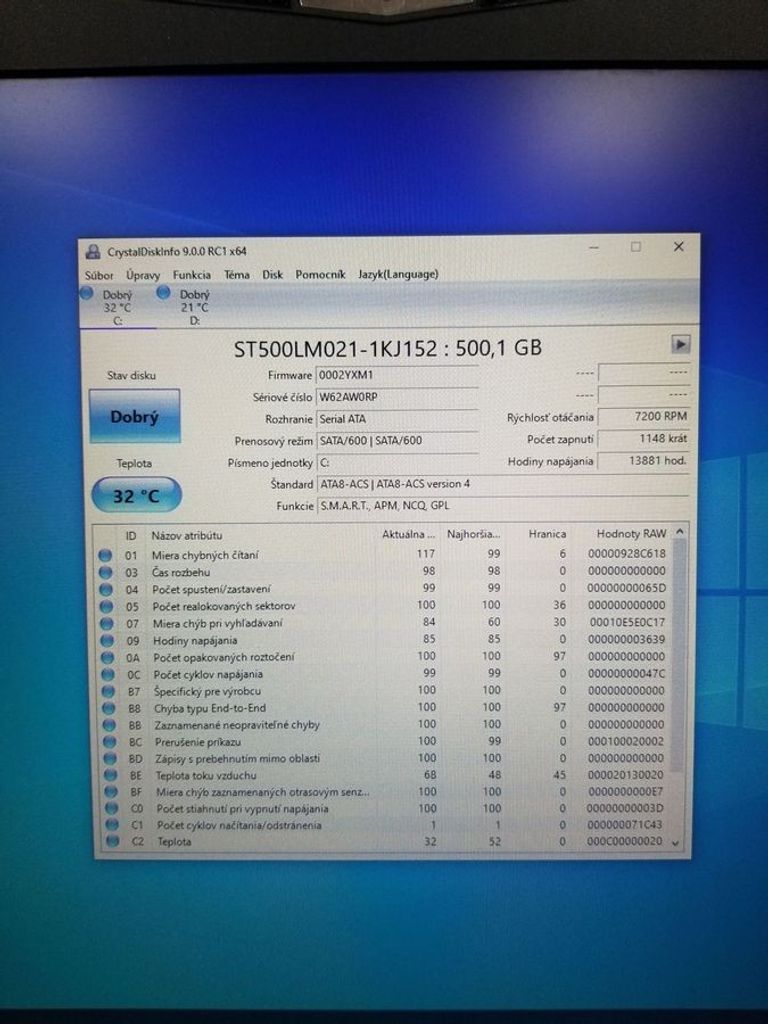The width and height of the screenshot is (768, 1024).
Task: Click RAW value 000000003639
Action: coord(626,639)
